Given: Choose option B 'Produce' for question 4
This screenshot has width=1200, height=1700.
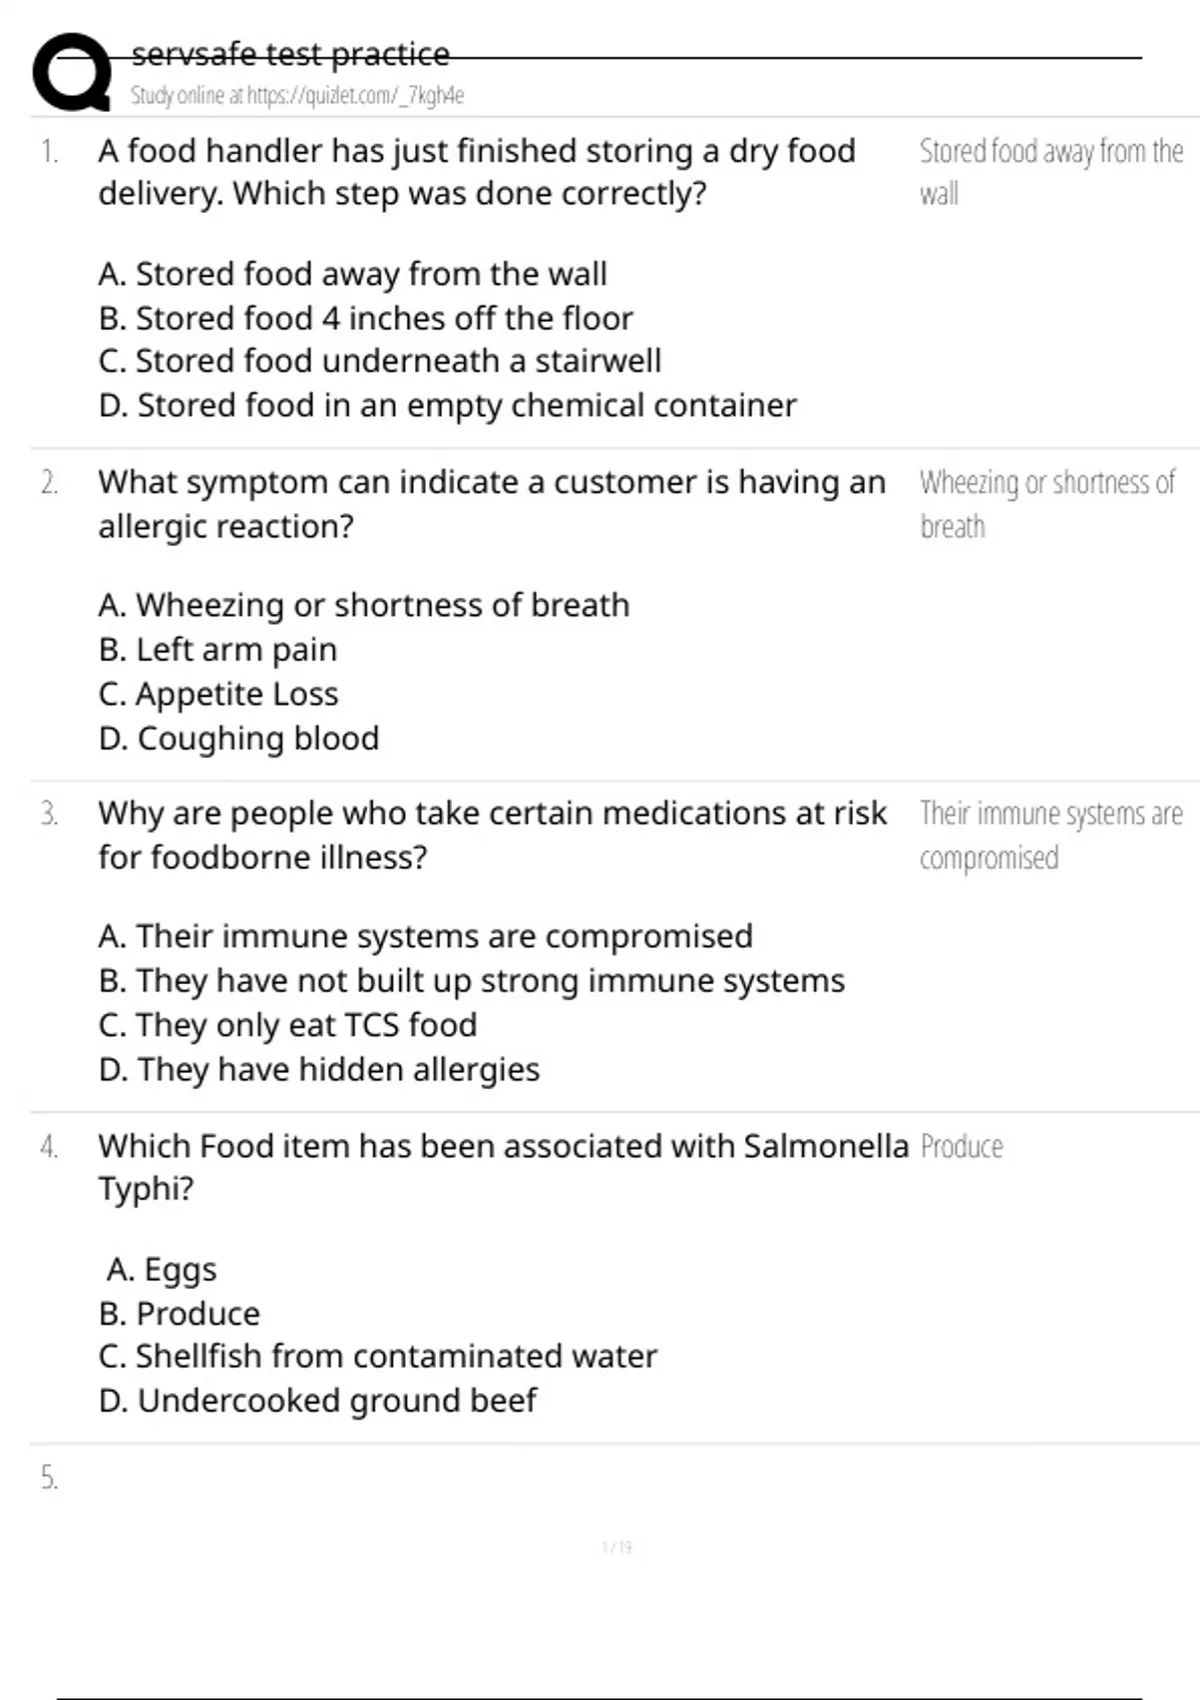Looking at the screenshot, I should pos(179,1313).
